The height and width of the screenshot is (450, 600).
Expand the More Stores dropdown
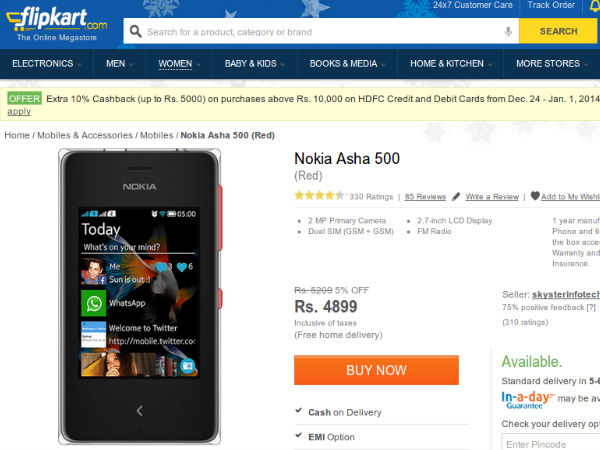550,64
